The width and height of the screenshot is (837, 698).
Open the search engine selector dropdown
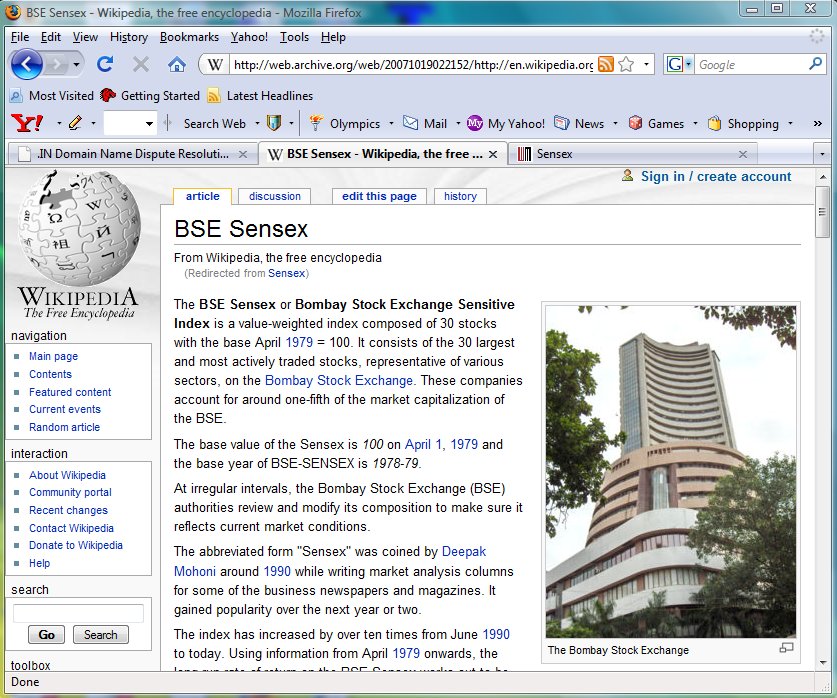click(689, 65)
